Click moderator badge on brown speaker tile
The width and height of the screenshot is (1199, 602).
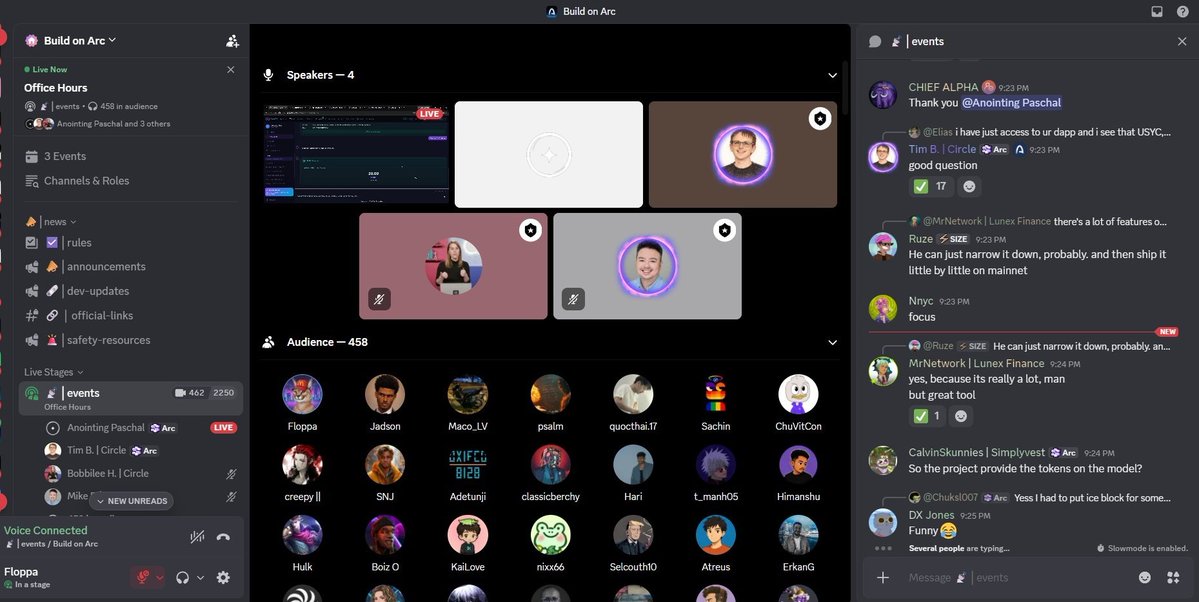(x=820, y=119)
